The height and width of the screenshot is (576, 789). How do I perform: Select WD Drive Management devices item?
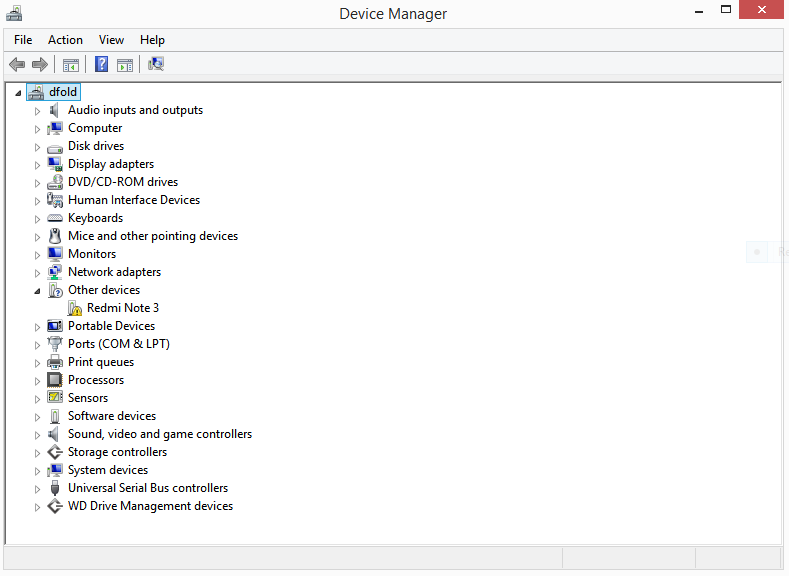coord(150,506)
